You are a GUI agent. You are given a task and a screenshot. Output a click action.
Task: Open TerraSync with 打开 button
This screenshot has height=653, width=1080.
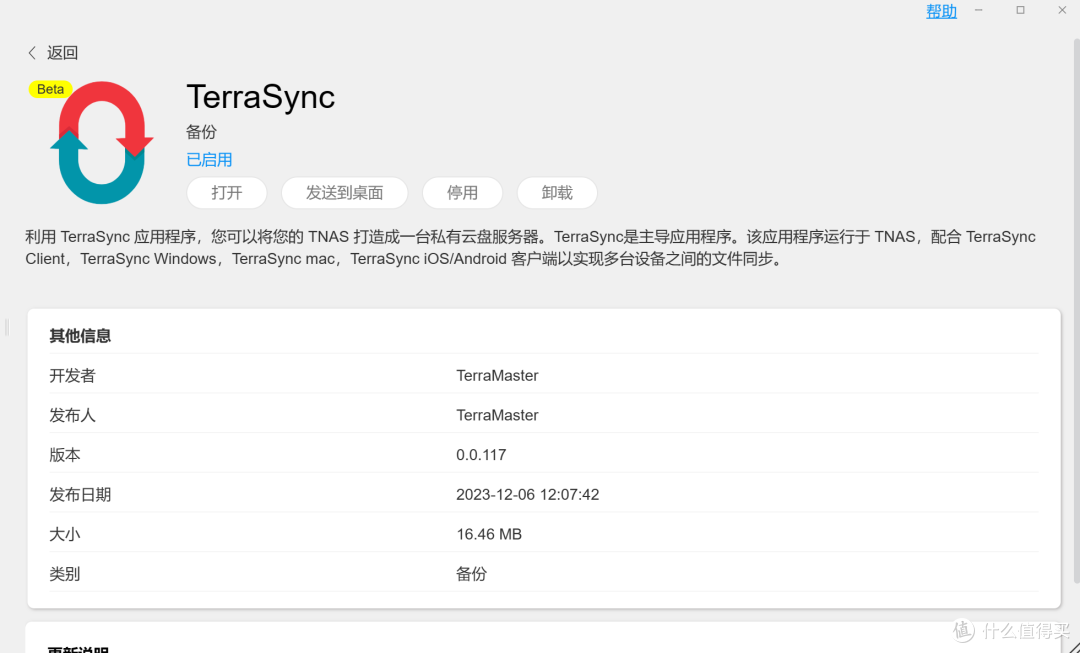click(x=227, y=193)
